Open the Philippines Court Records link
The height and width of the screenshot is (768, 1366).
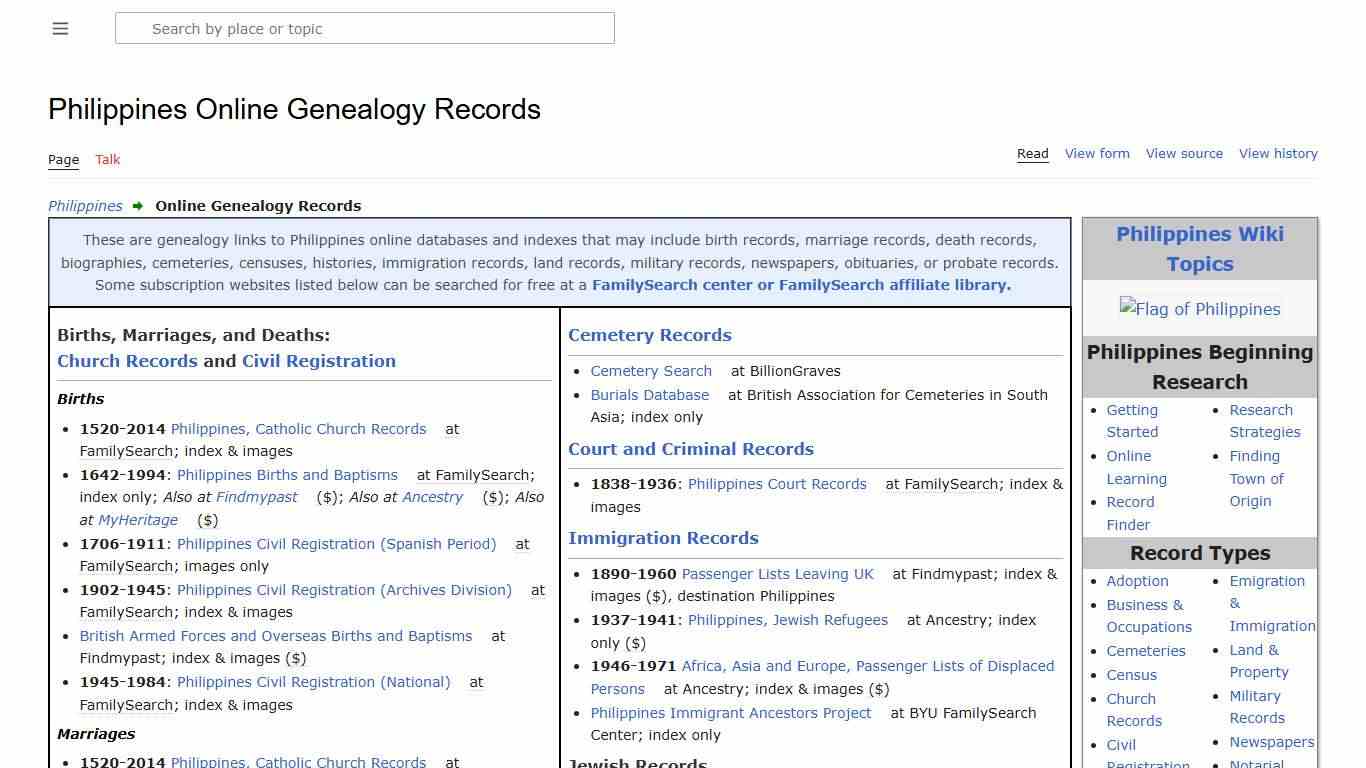777,484
